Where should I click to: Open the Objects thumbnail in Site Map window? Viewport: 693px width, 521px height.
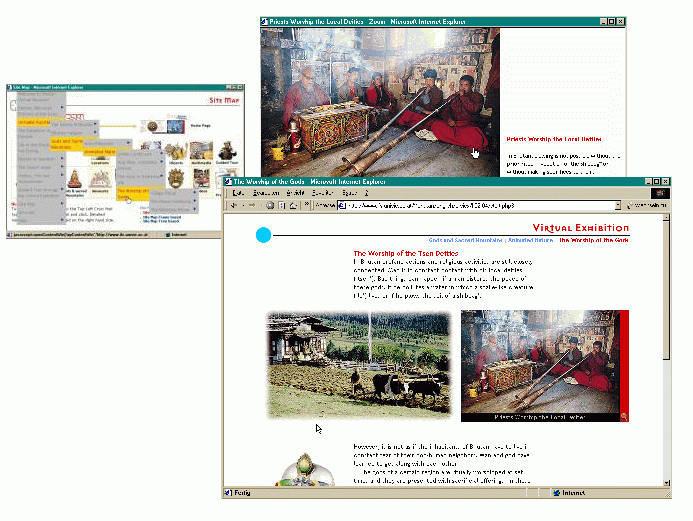[175, 152]
